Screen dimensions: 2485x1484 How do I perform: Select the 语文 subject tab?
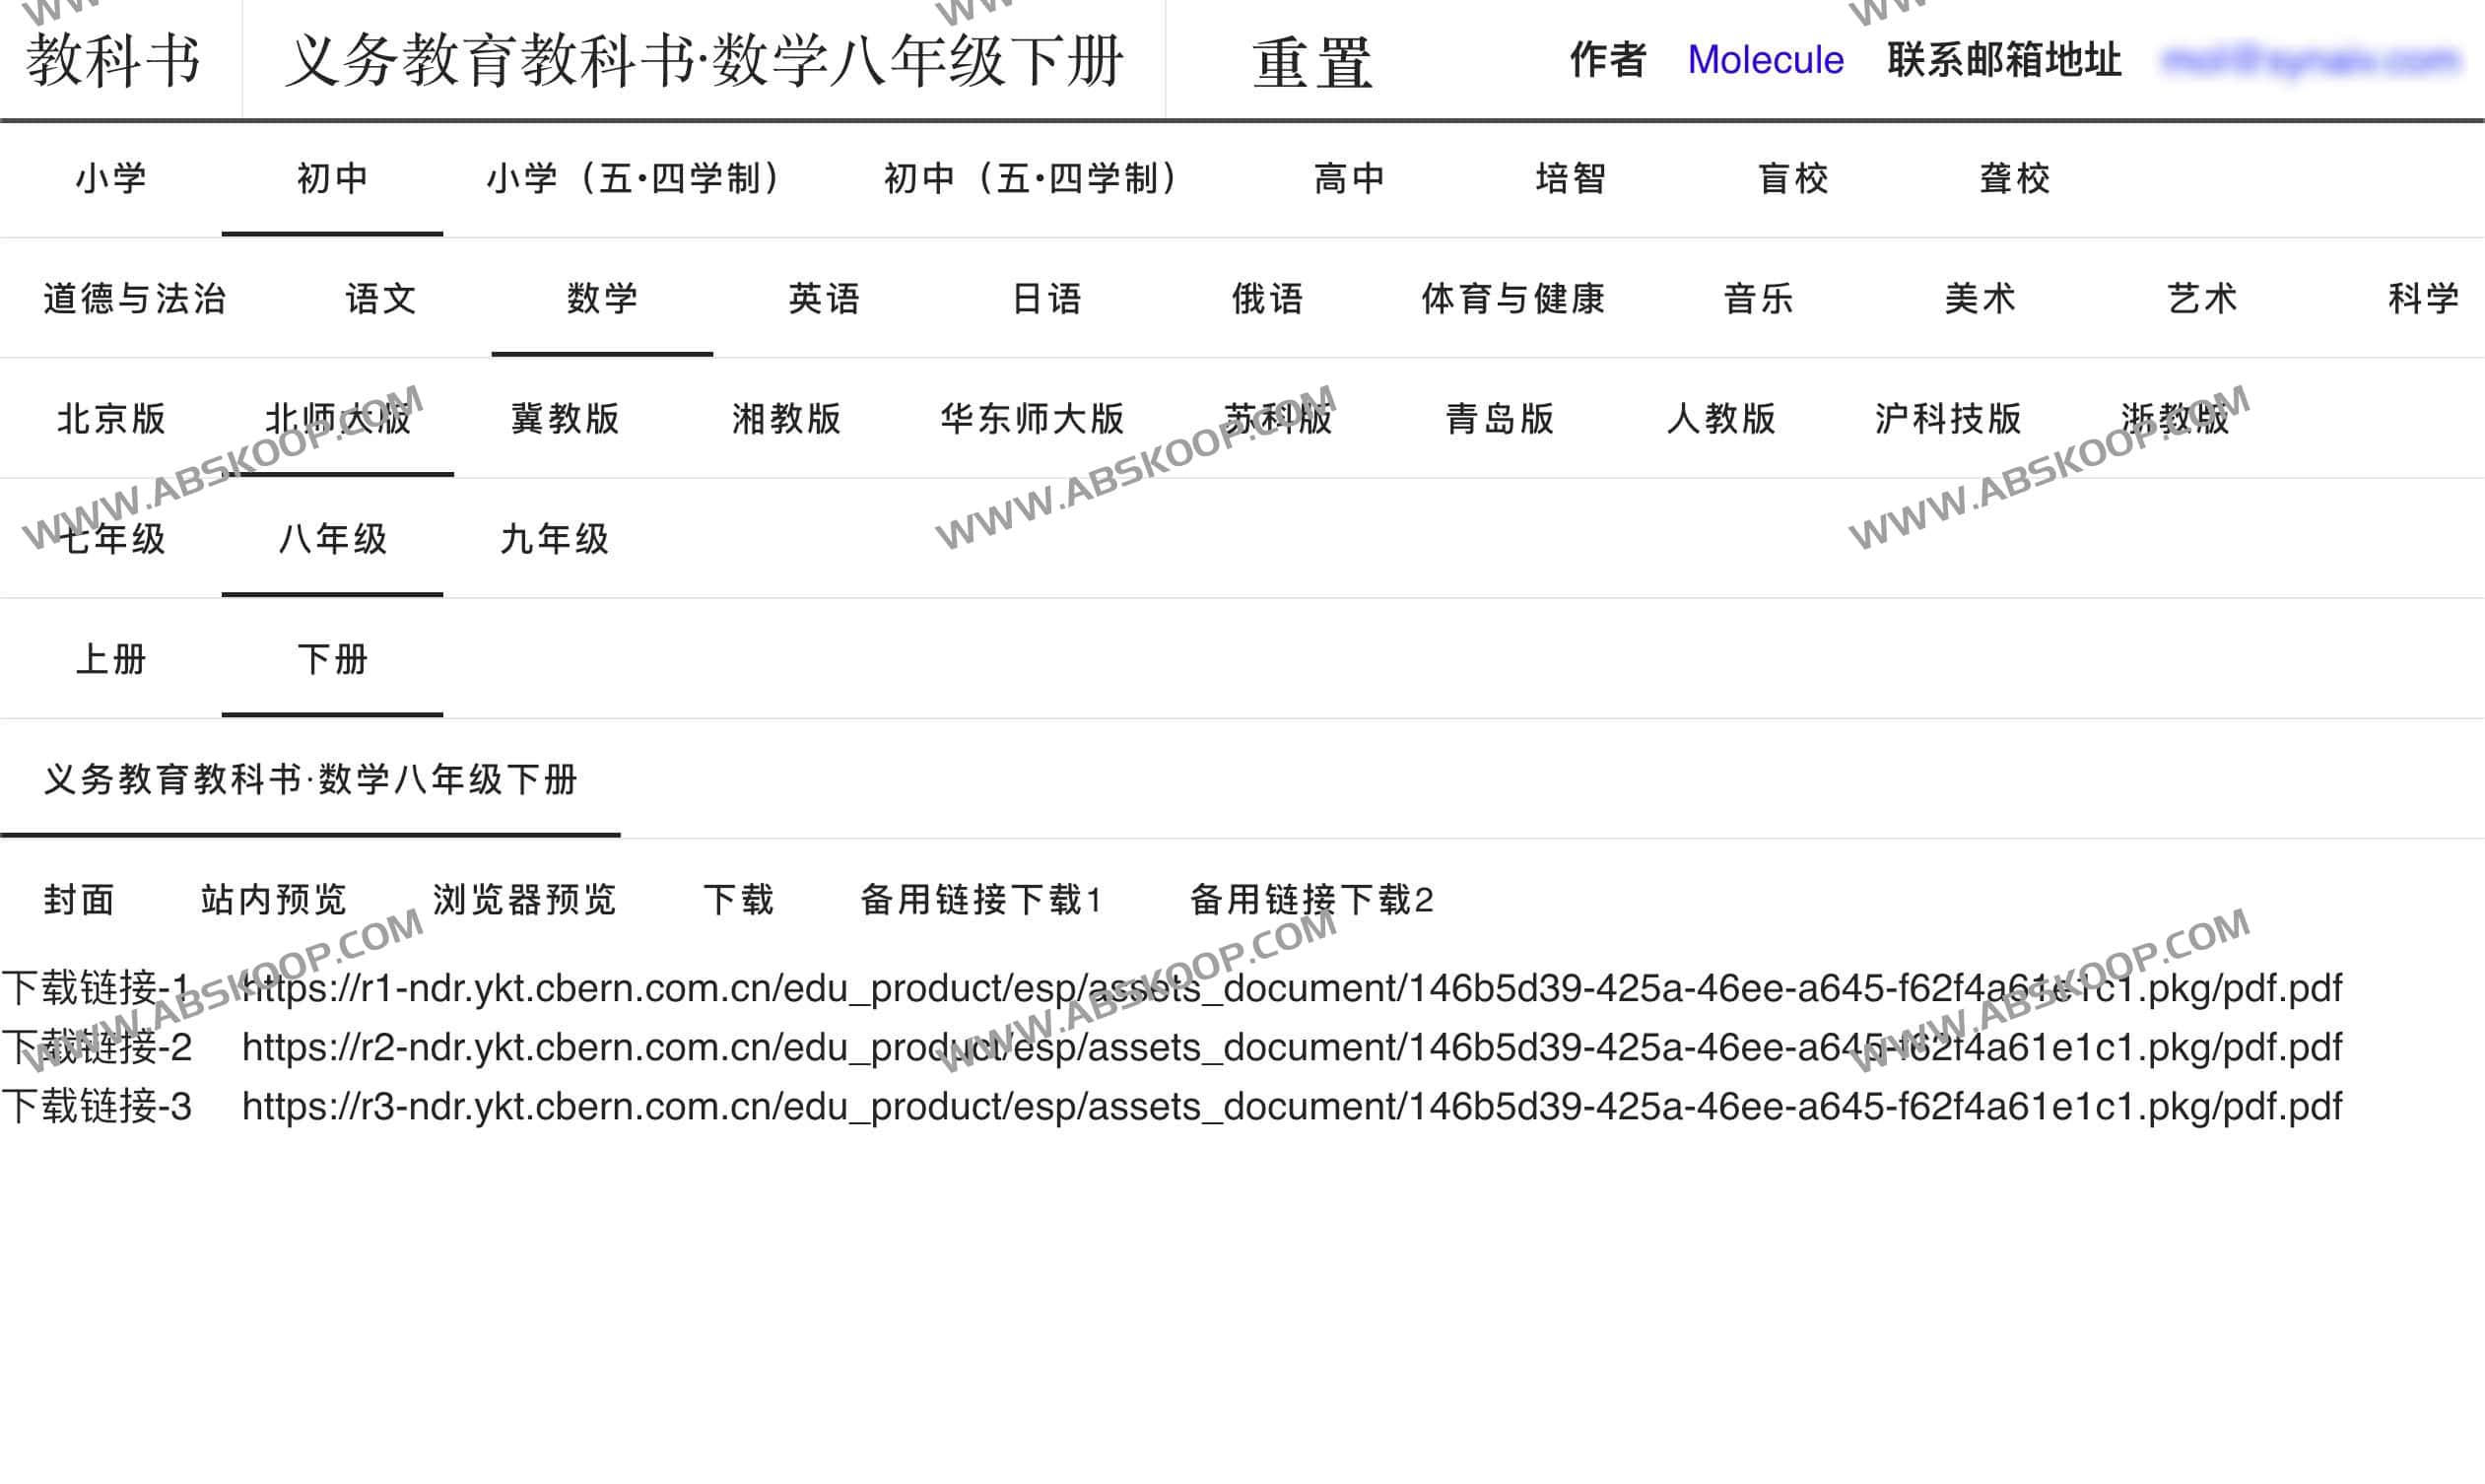coord(381,299)
